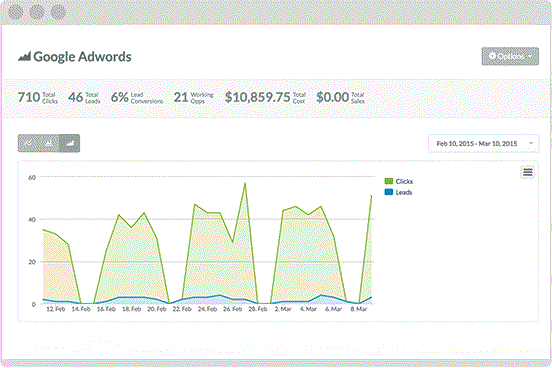Switch to the line chart view

29,143
